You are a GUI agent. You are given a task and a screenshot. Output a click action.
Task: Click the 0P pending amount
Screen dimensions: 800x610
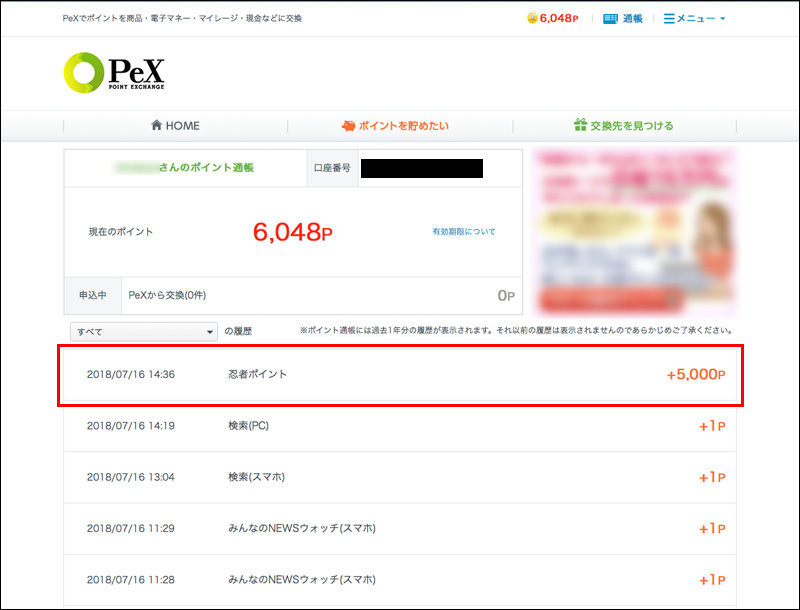[x=506, y=296]
